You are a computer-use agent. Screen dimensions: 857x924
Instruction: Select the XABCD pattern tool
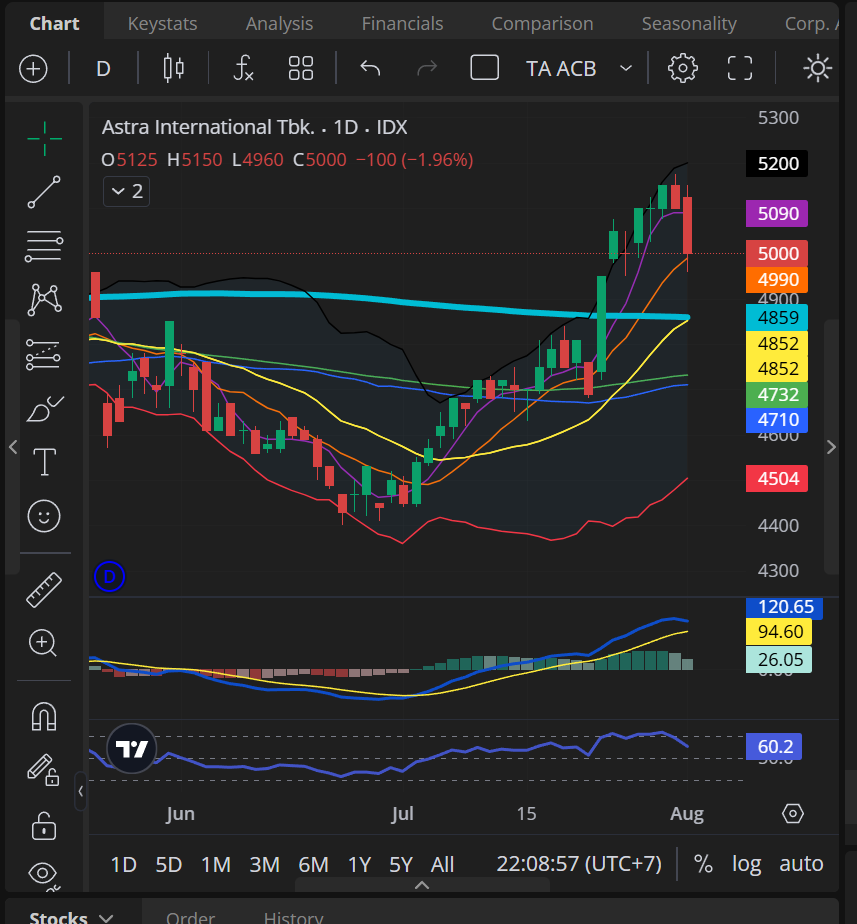44,299
